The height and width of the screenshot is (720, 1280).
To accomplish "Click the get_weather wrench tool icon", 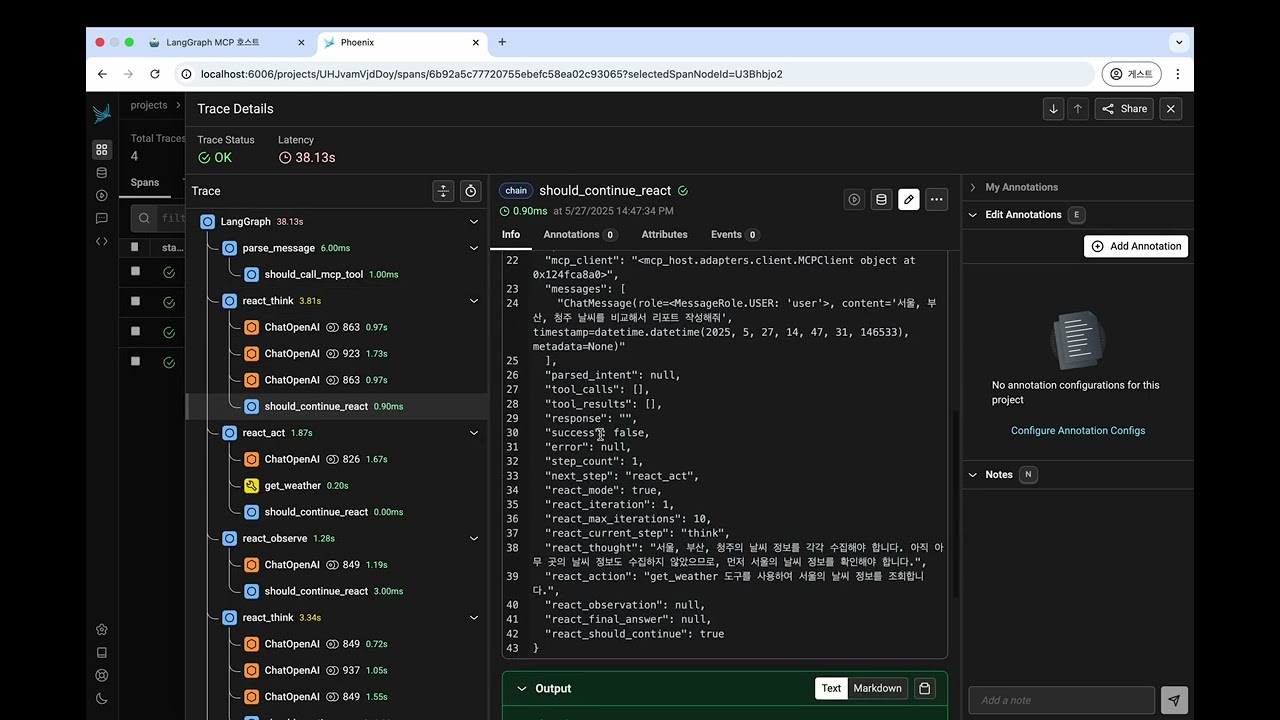I will pyautogui.click(x=252, y=486).
